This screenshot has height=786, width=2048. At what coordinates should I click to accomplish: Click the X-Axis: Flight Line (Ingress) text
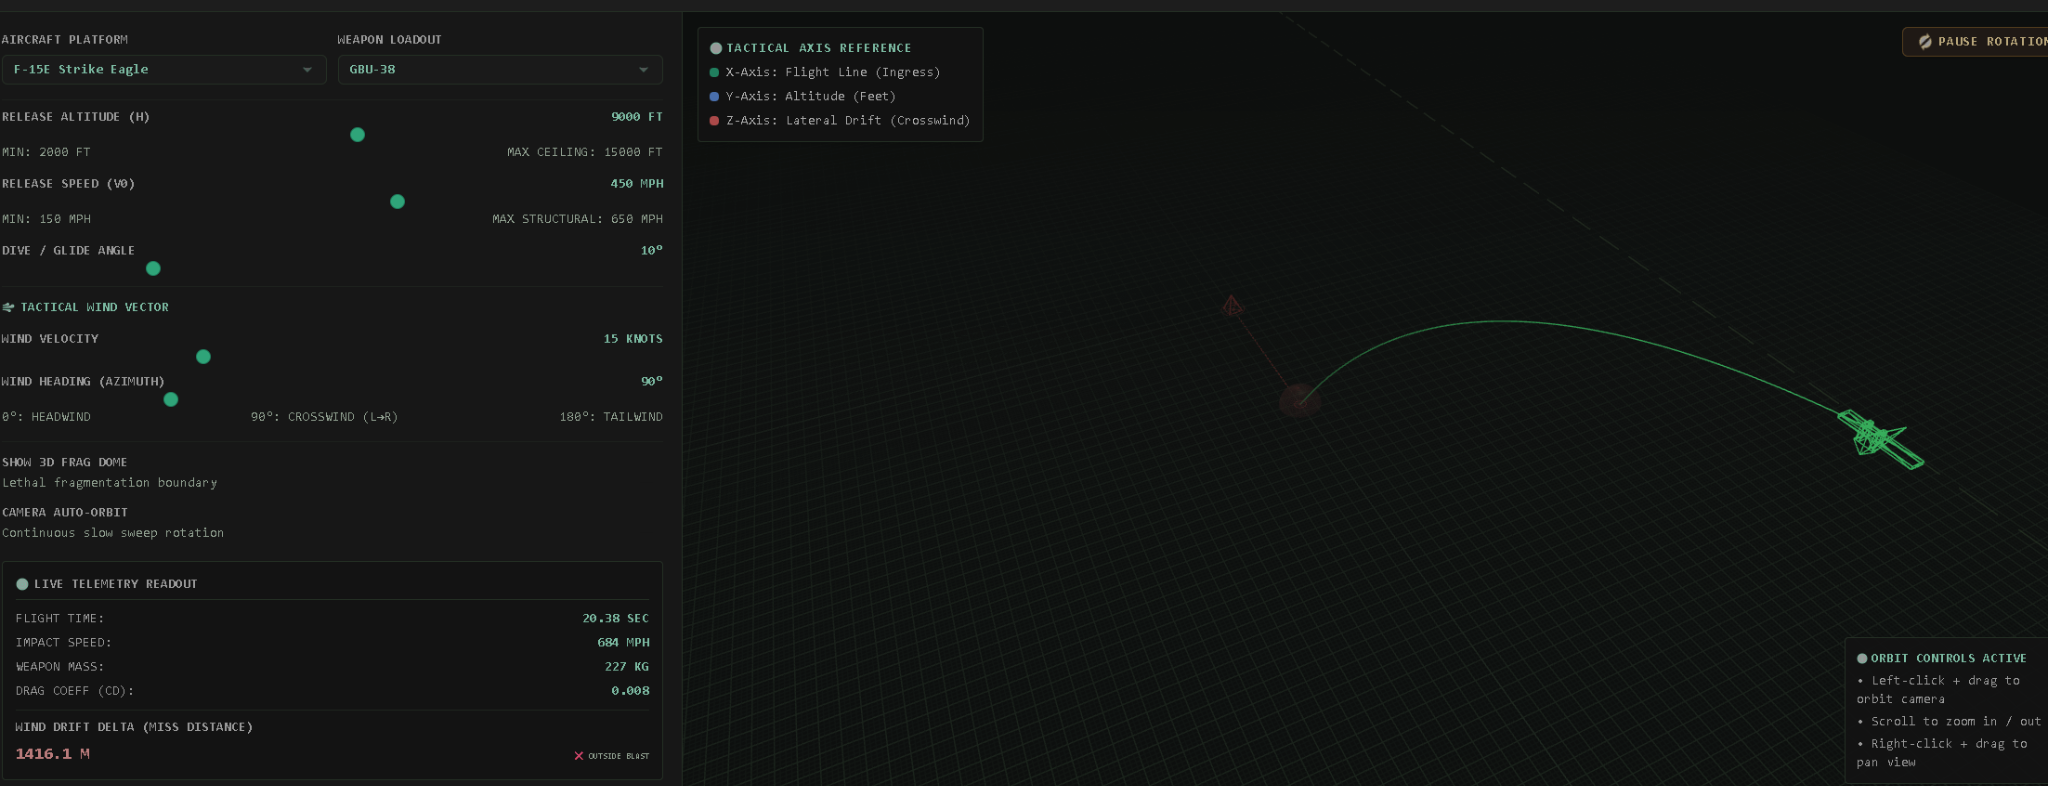pos(833,73)
